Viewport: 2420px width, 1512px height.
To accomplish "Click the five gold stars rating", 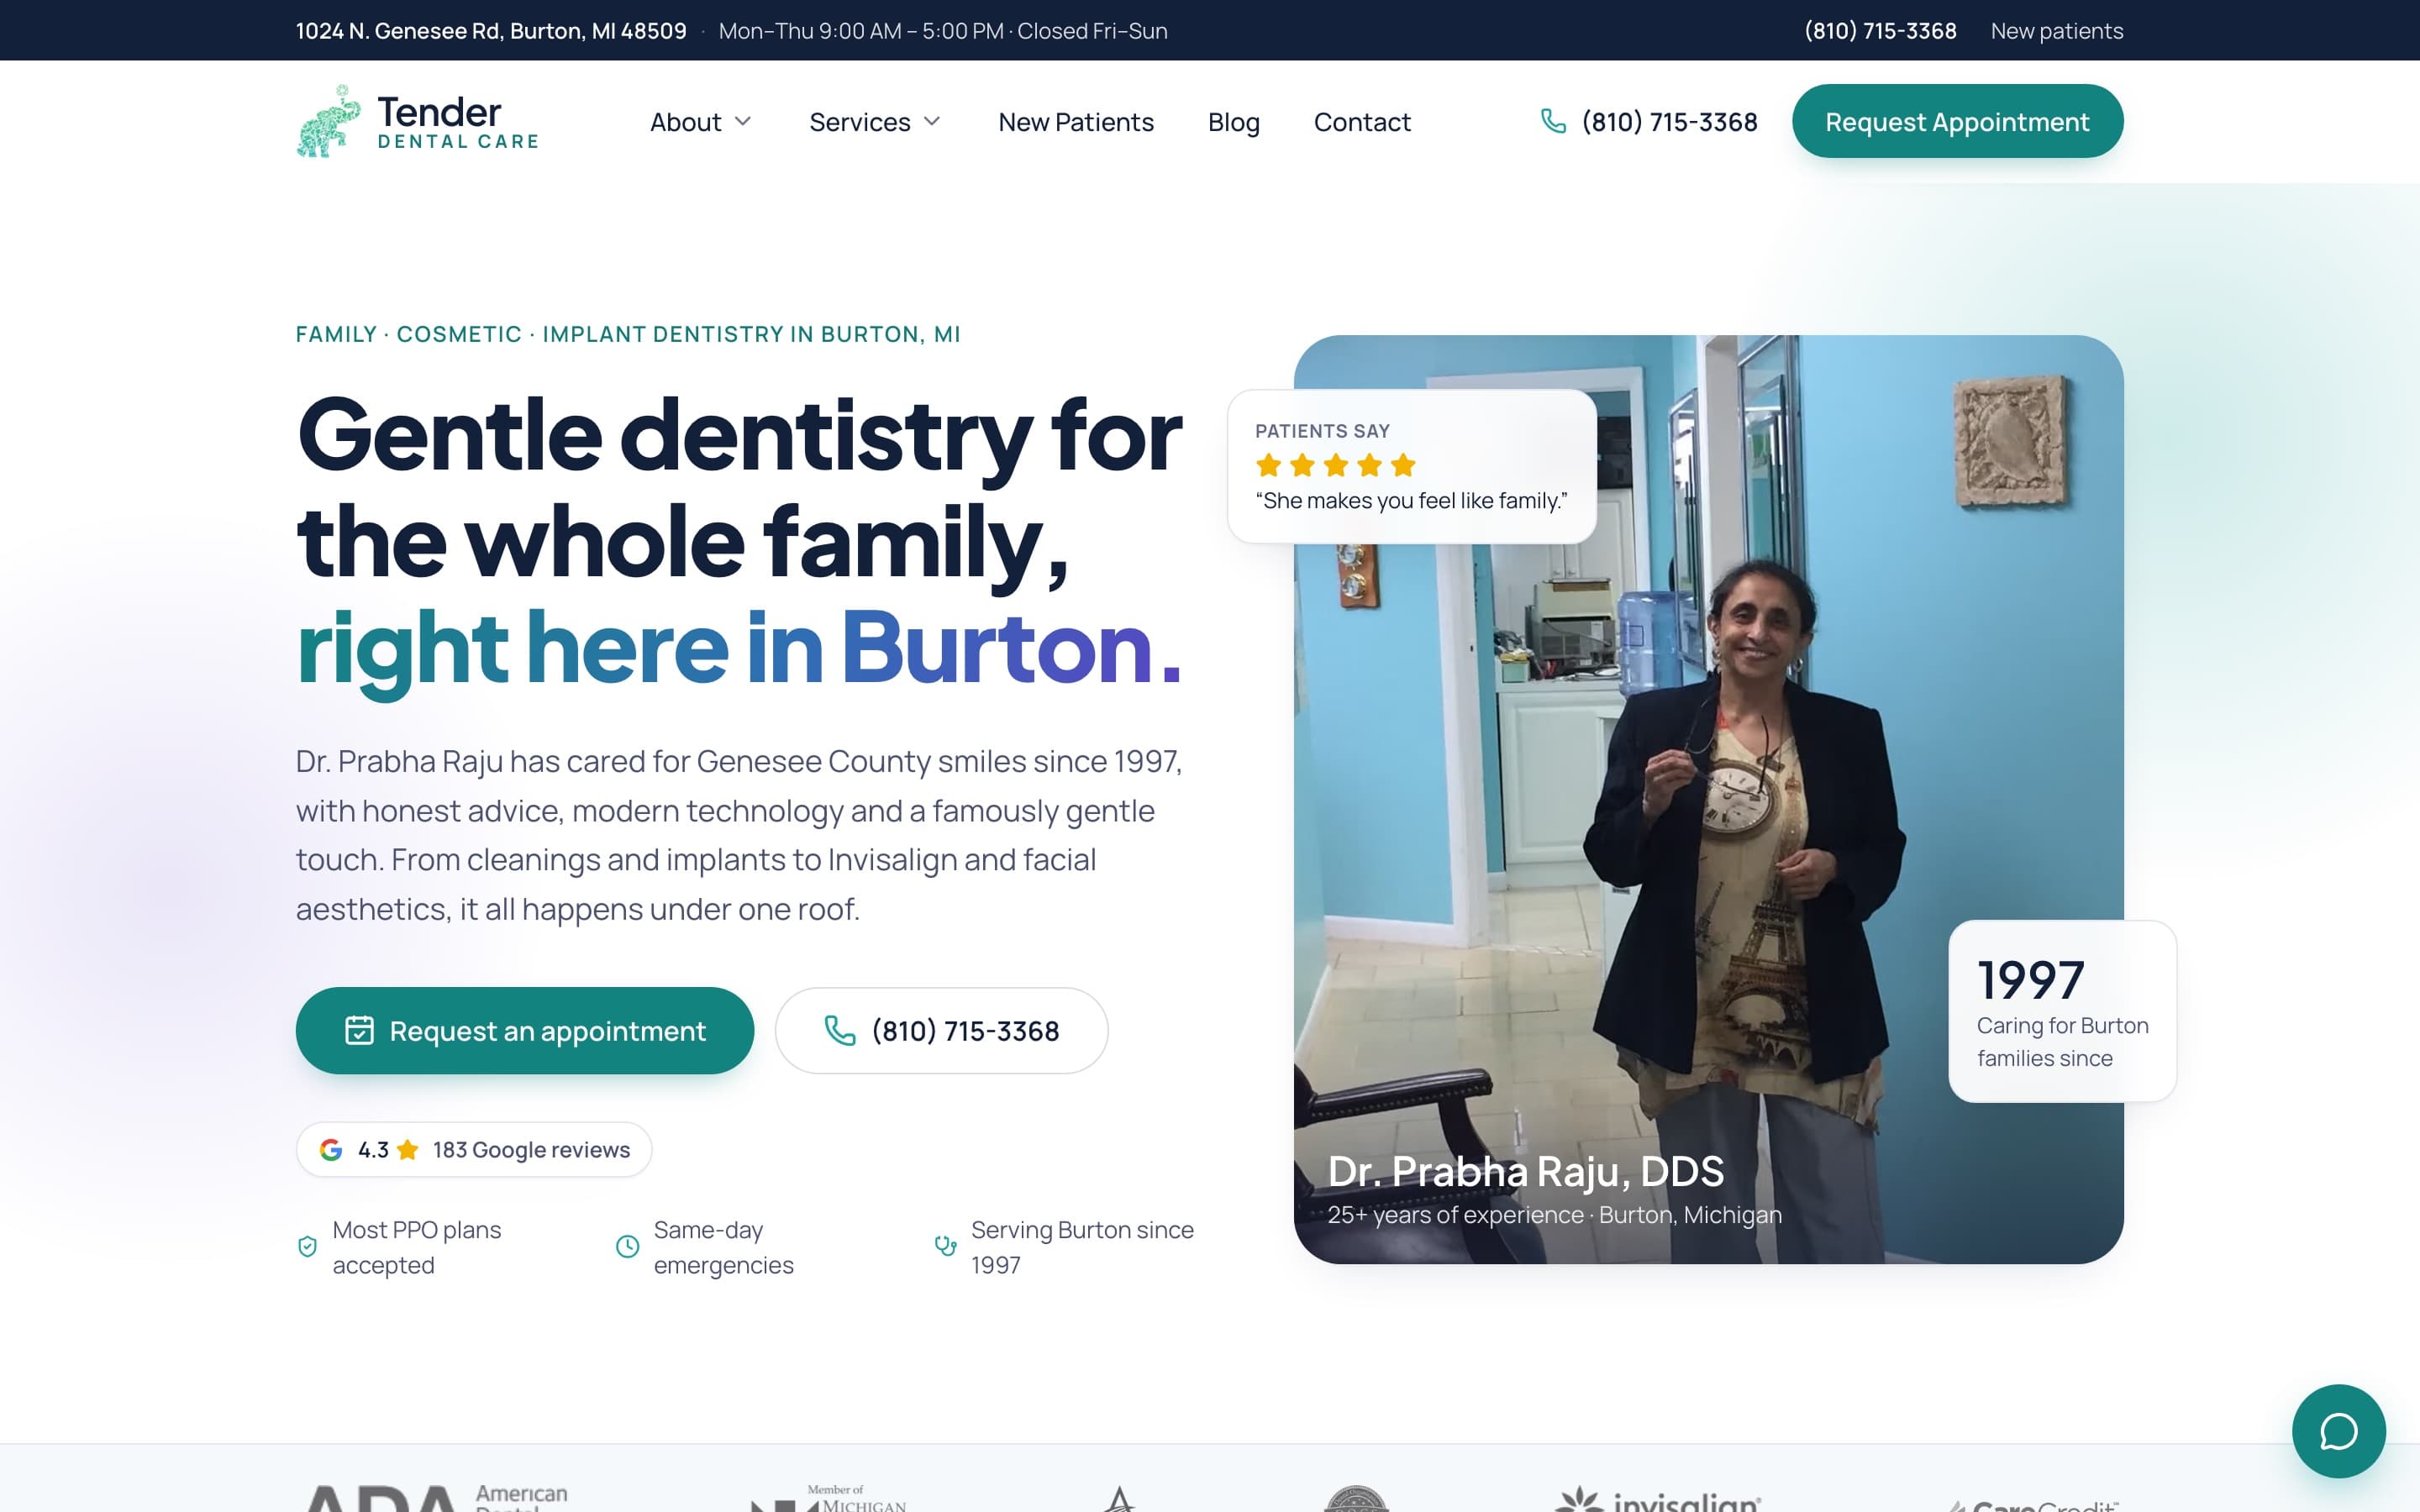I will tap(1335, 465).
